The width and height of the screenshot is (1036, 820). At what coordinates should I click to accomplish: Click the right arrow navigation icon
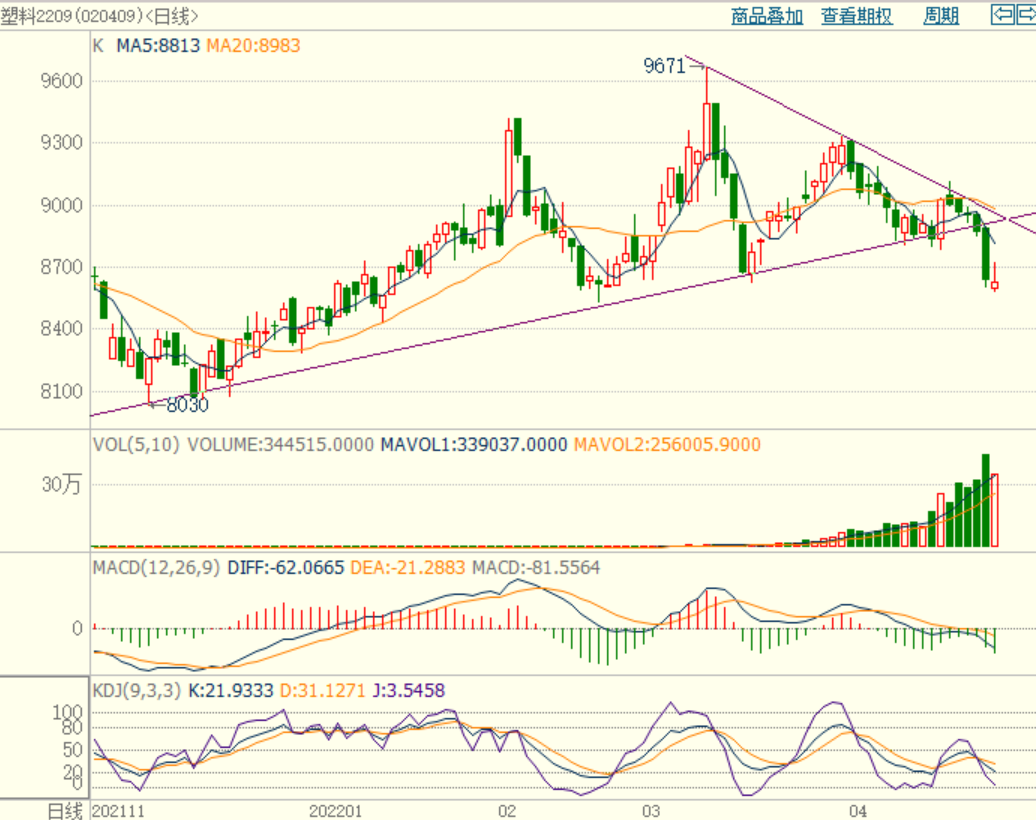(x=1026, y=15)
